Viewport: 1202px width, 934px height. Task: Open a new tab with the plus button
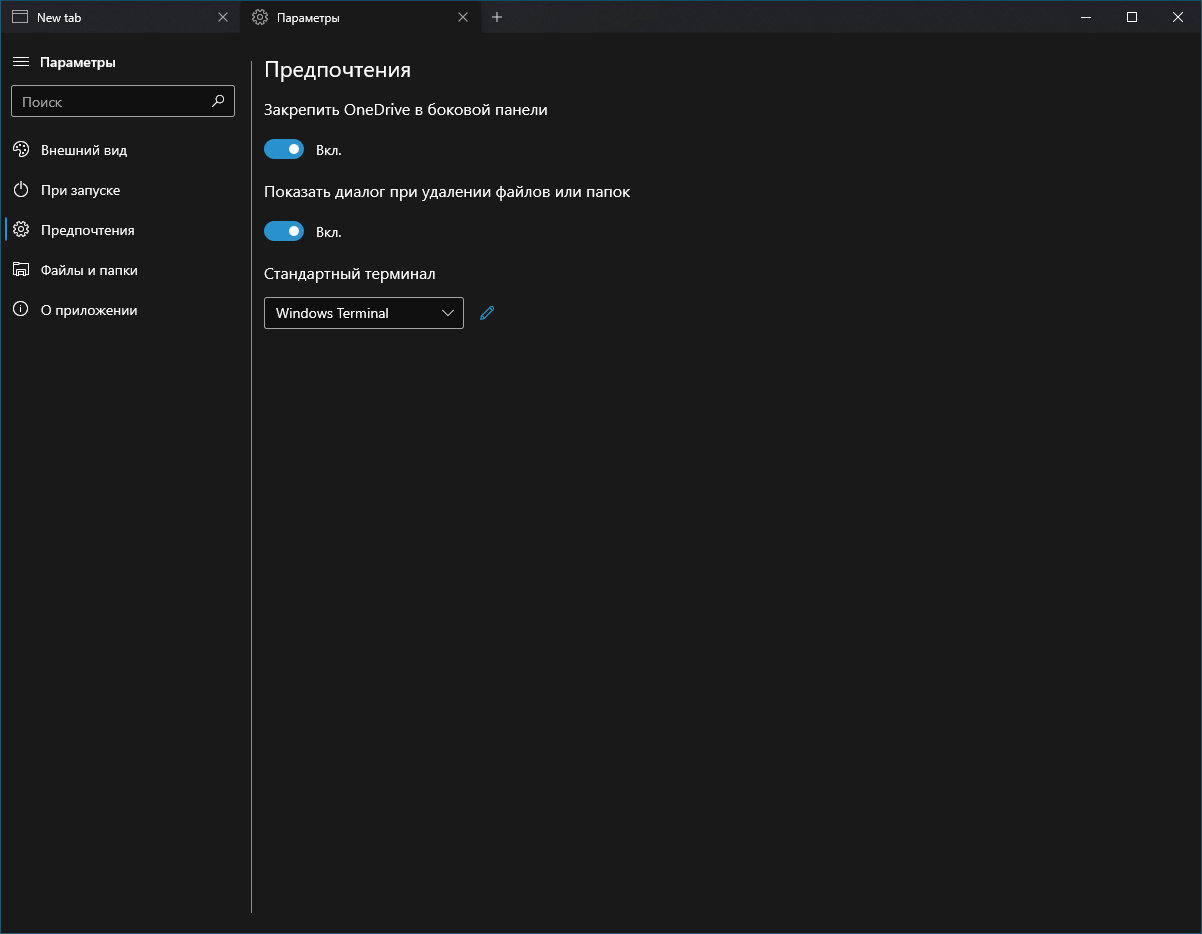[497, 17]
